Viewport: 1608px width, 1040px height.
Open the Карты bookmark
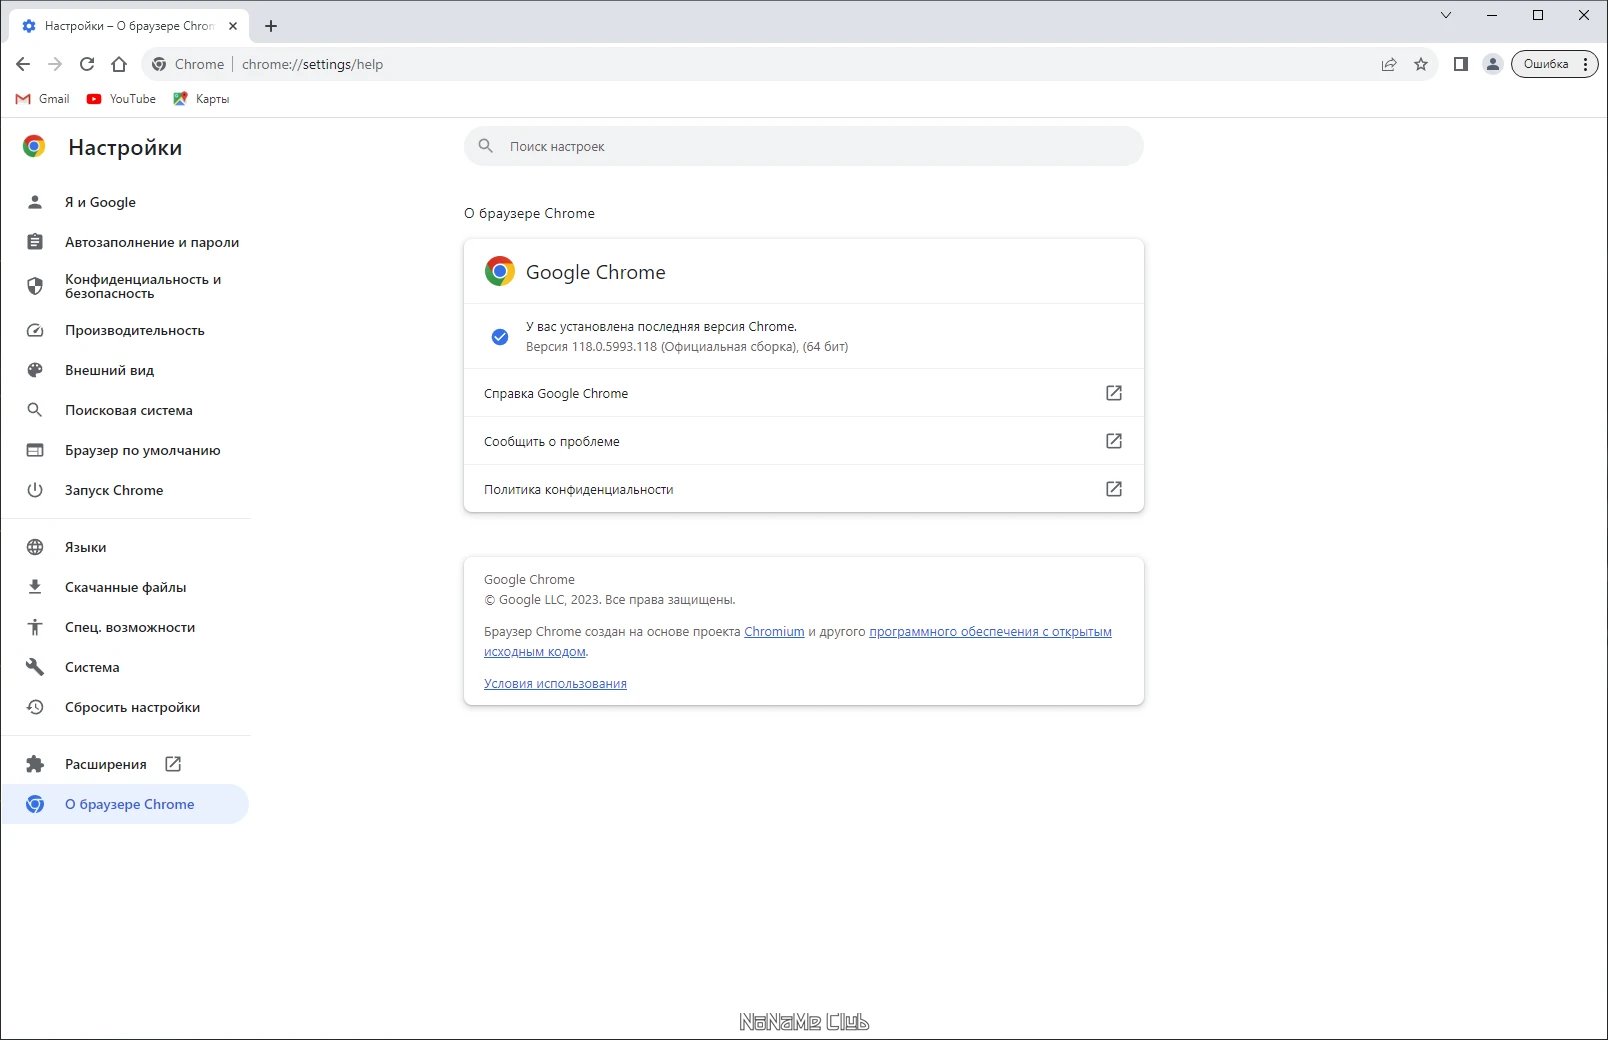pyautogui.click(x=201, y=99)
